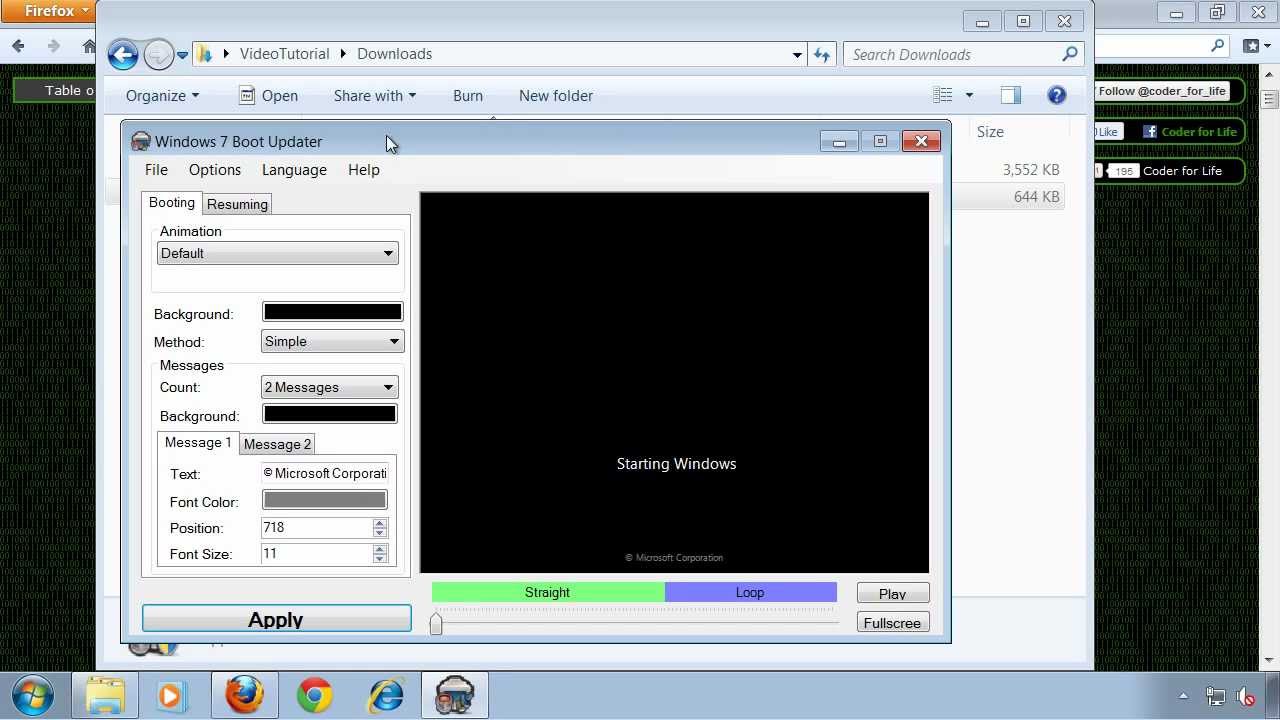This screenshot has height=720, width=1280.
Task: Click Firefox back arrow
Action: point(18,46)
